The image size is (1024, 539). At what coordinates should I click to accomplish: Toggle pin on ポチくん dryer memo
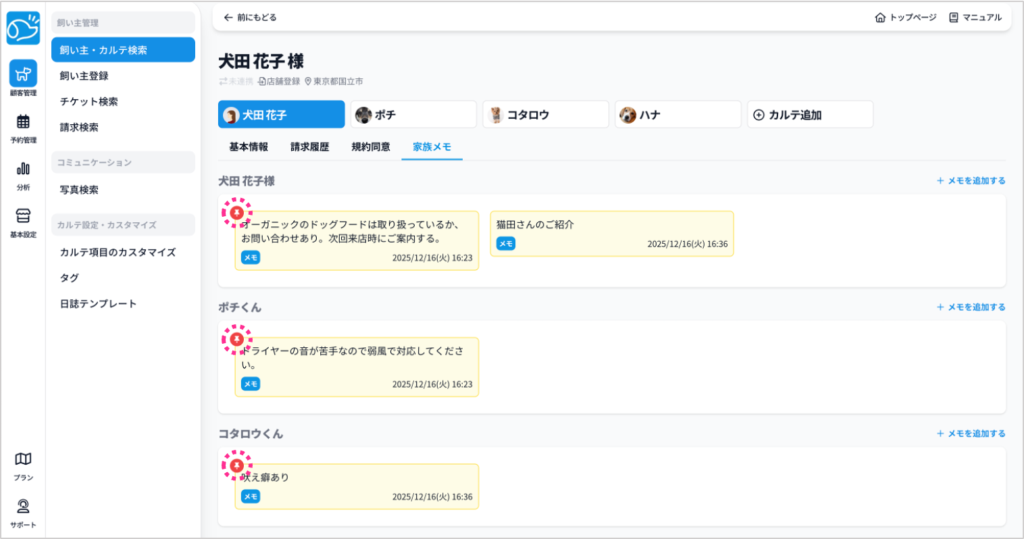(x=236, y=339)
